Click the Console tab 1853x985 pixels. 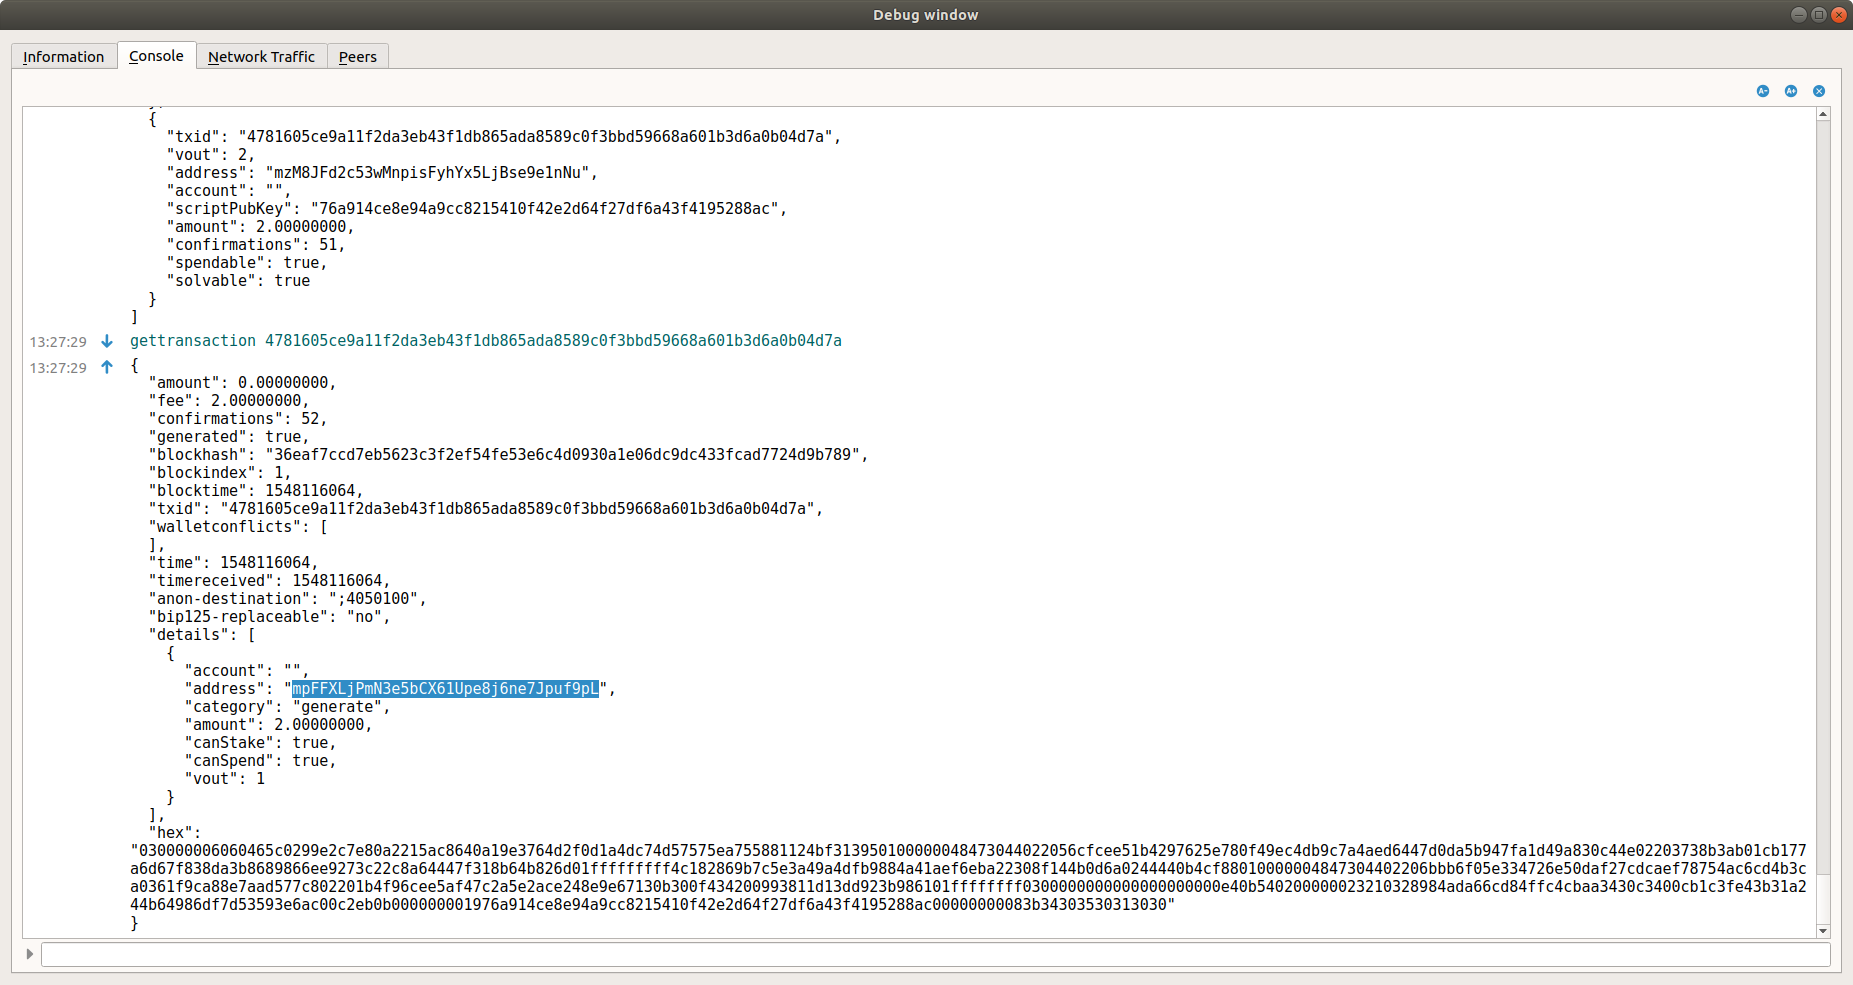click(x=156, y=56)
